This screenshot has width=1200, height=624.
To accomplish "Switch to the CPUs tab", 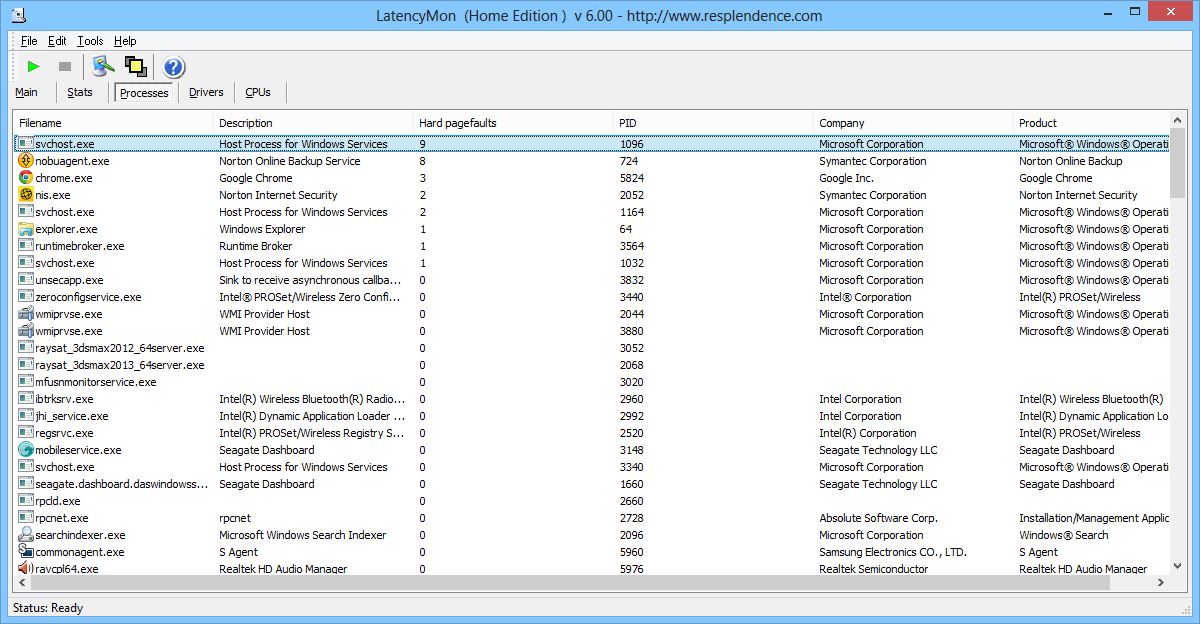I will [258, 92].
